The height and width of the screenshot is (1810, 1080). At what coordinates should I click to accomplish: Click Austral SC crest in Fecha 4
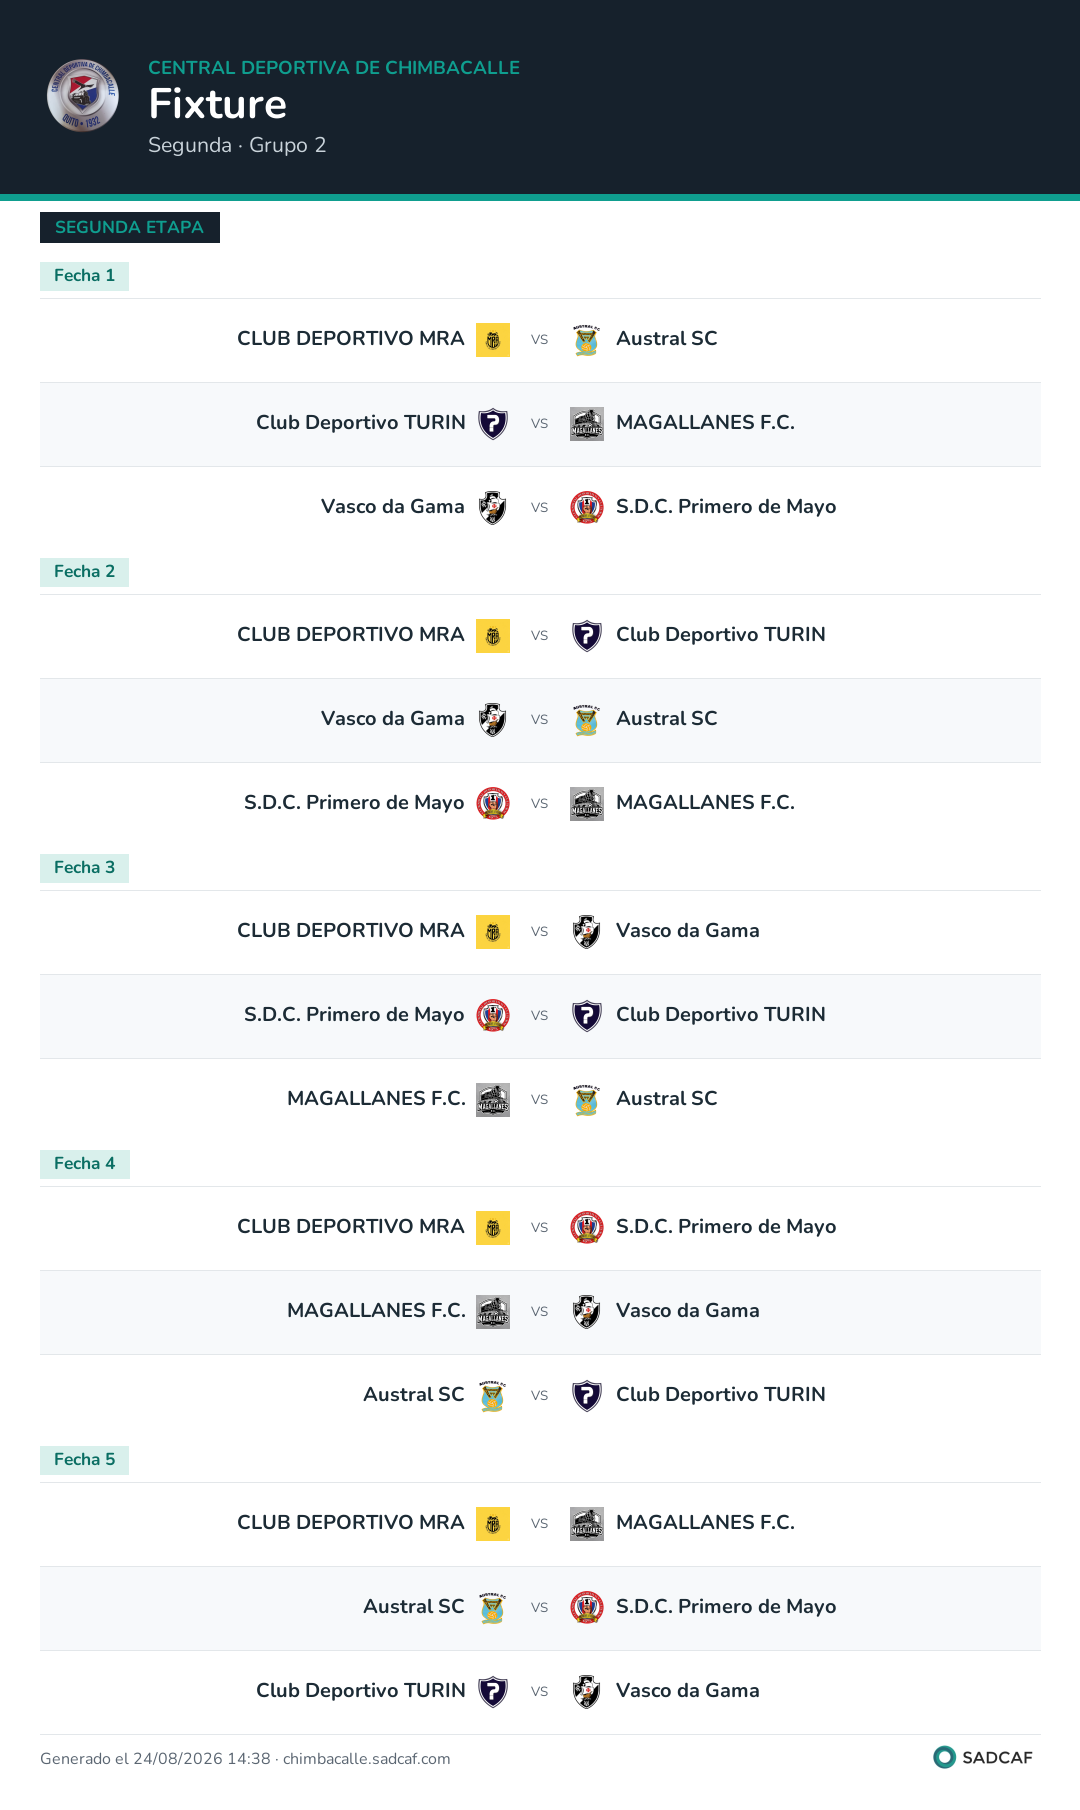tap(493, 1396)
